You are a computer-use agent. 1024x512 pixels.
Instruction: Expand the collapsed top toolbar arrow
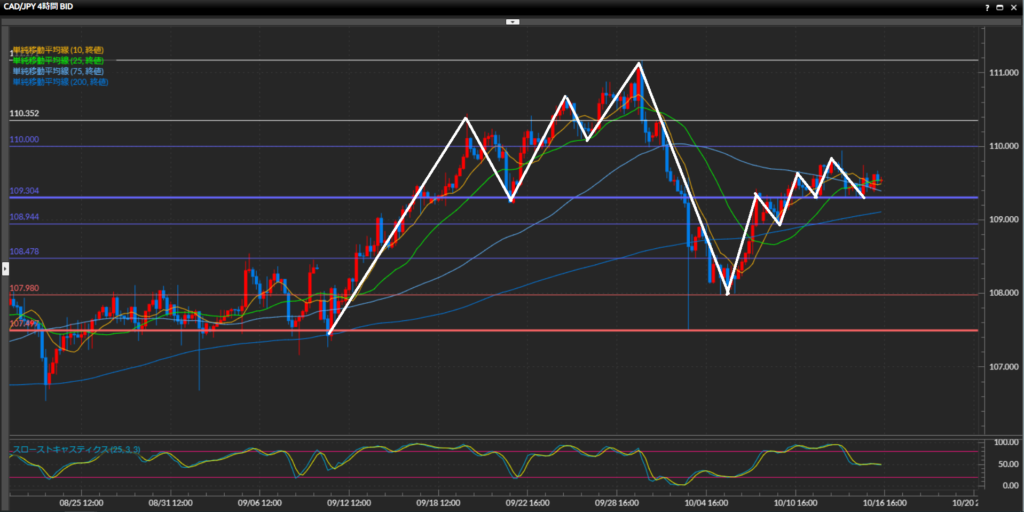[512, 20]
